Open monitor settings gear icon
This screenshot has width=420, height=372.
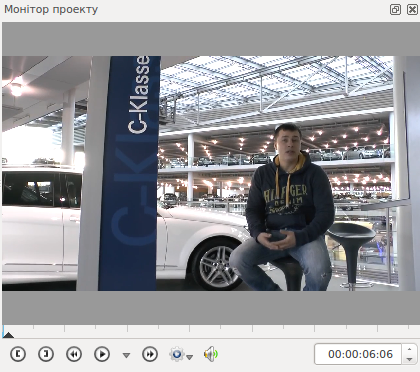pos(177,354)
